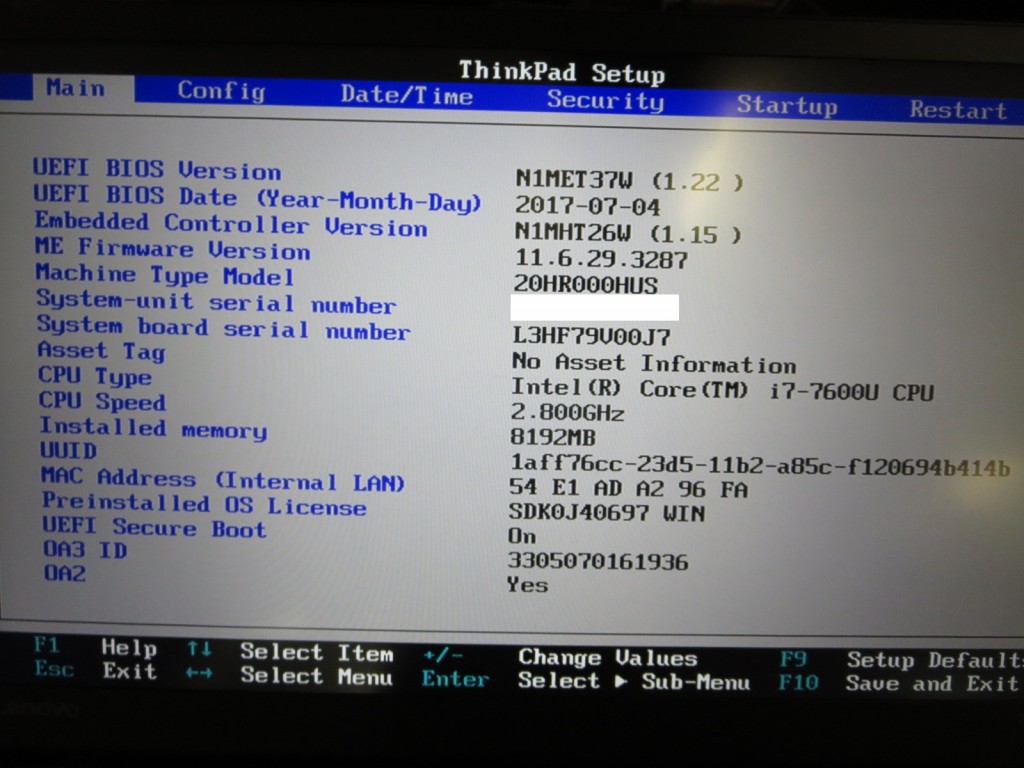The height and width of the screenshot is (768, 1024).
Task: Click MAC Address (Internal LAN) label
Action: [223, 480]
